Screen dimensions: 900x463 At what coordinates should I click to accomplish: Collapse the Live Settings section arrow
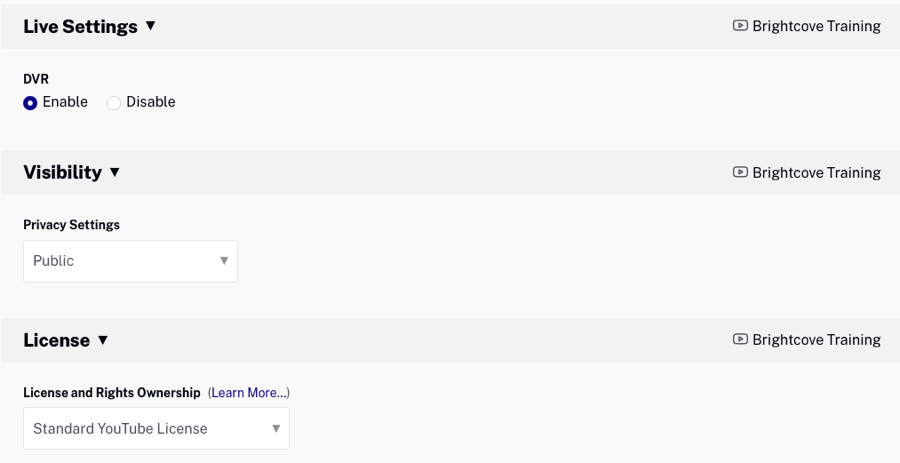[x=151, y=26]
